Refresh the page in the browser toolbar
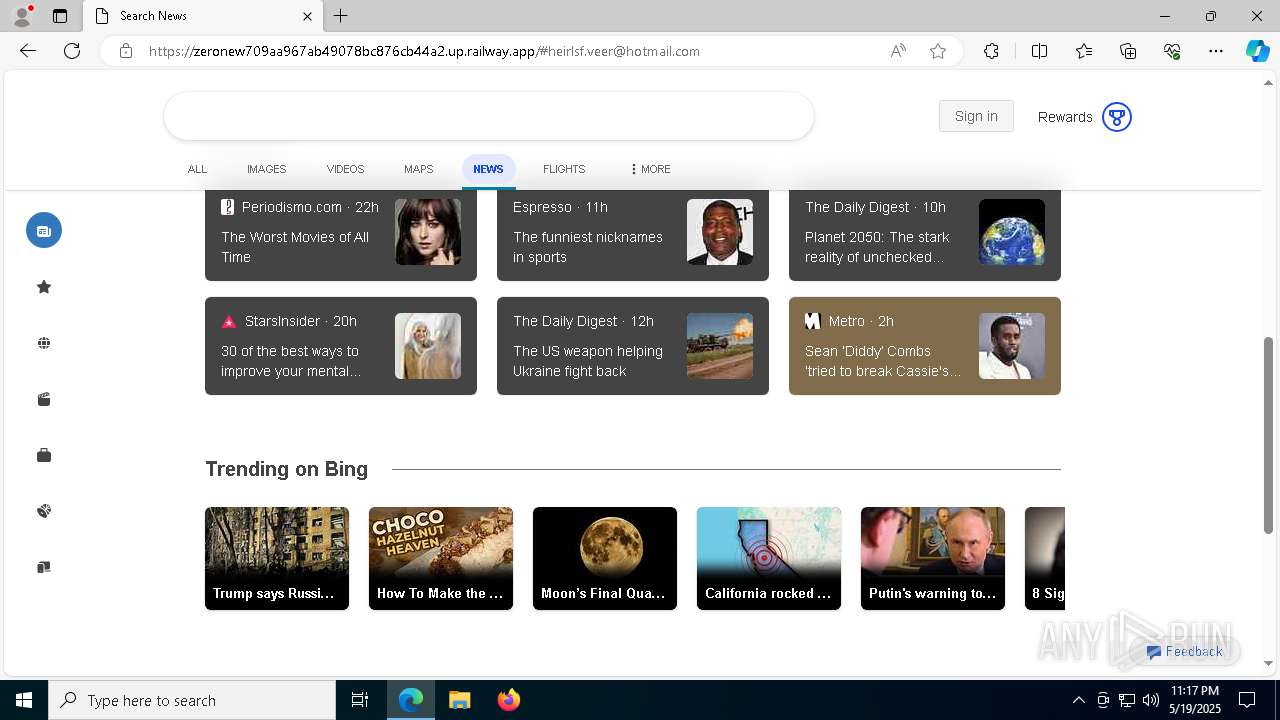This screenshot has height=720, width=1280. 72,51
